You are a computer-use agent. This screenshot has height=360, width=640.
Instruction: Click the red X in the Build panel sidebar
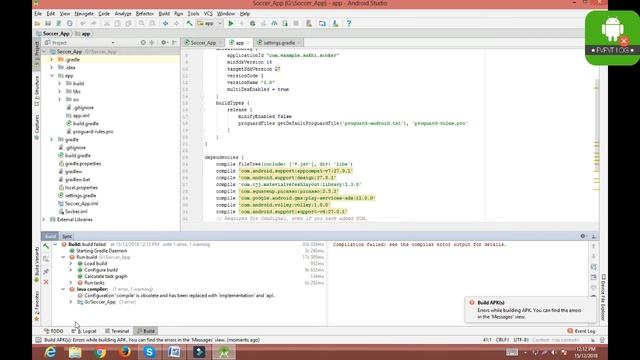(x=46, y=282)
